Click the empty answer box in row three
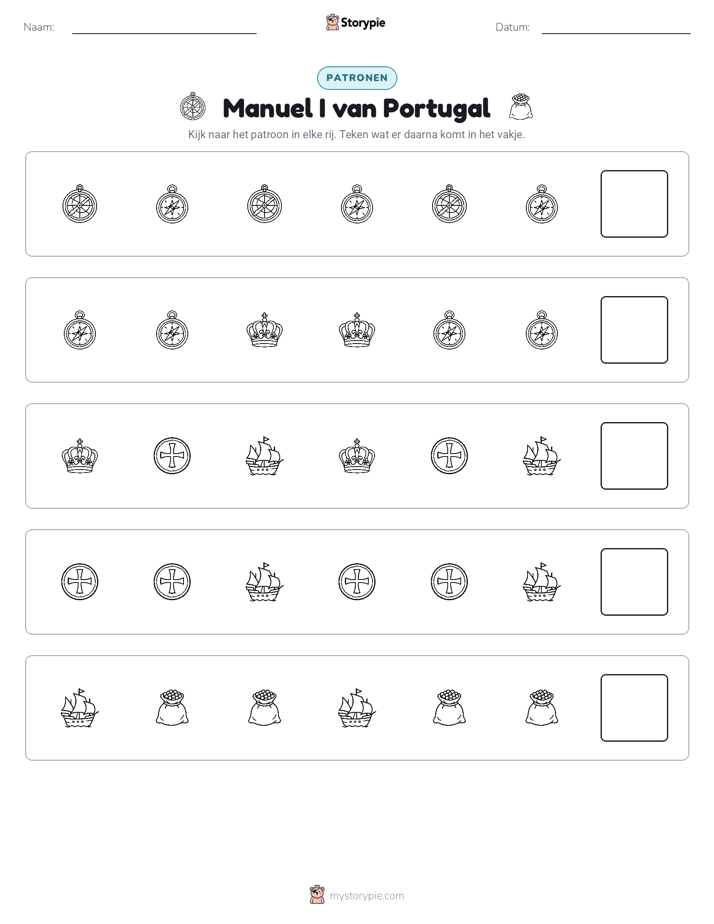Screen dimensions: 714x924 [x=634, y=456]
